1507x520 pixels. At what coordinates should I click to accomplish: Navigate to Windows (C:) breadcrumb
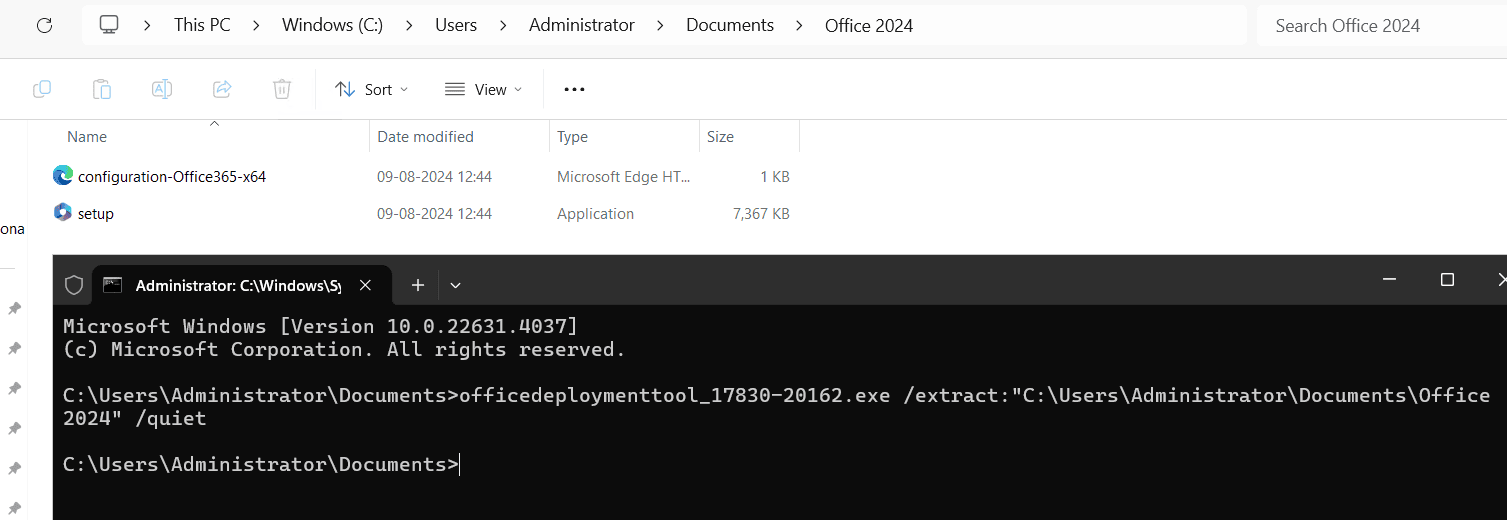[332, 26]
